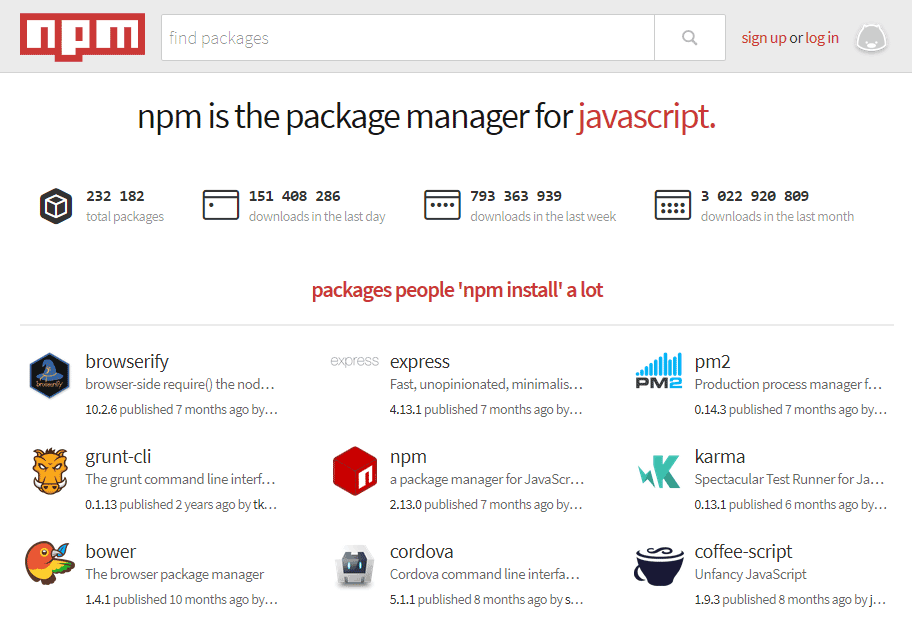Click the grunt boar logo

coord(50,471)
